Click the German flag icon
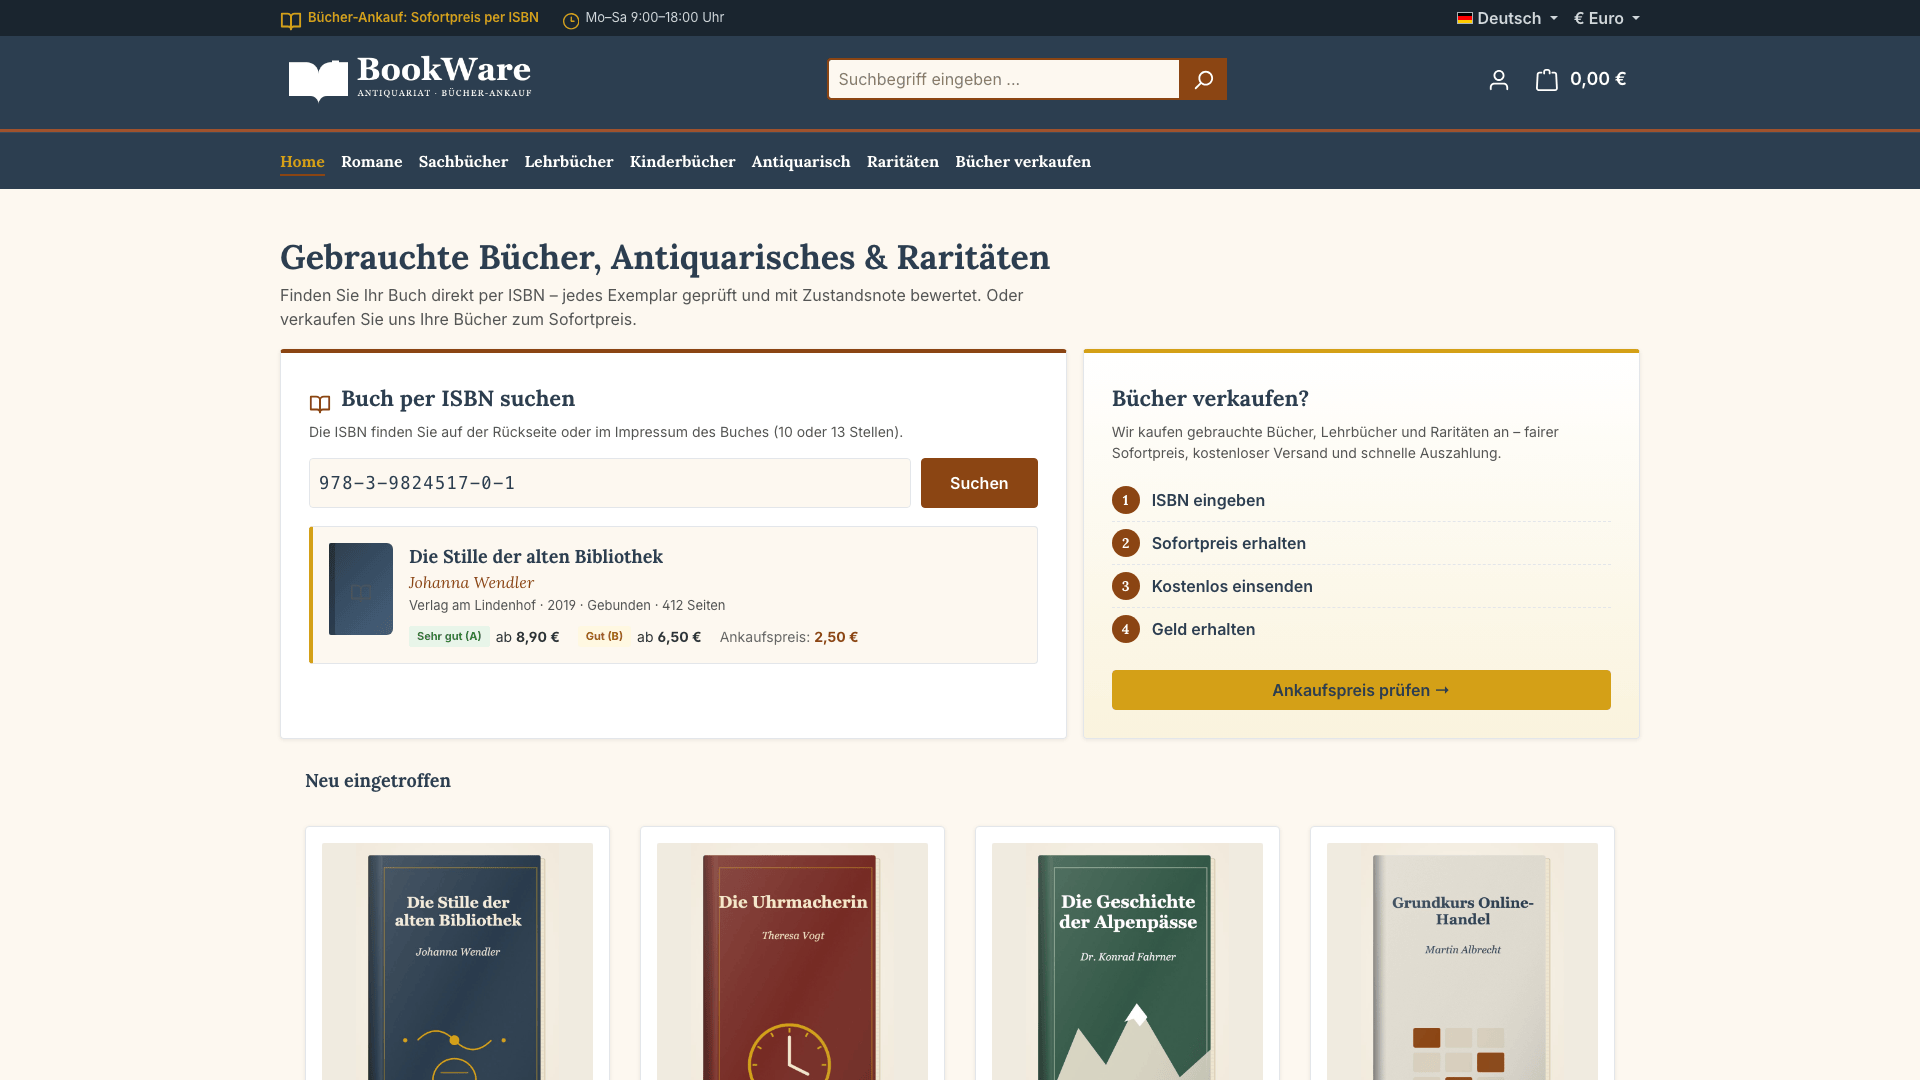 (x=1465, y=18)
